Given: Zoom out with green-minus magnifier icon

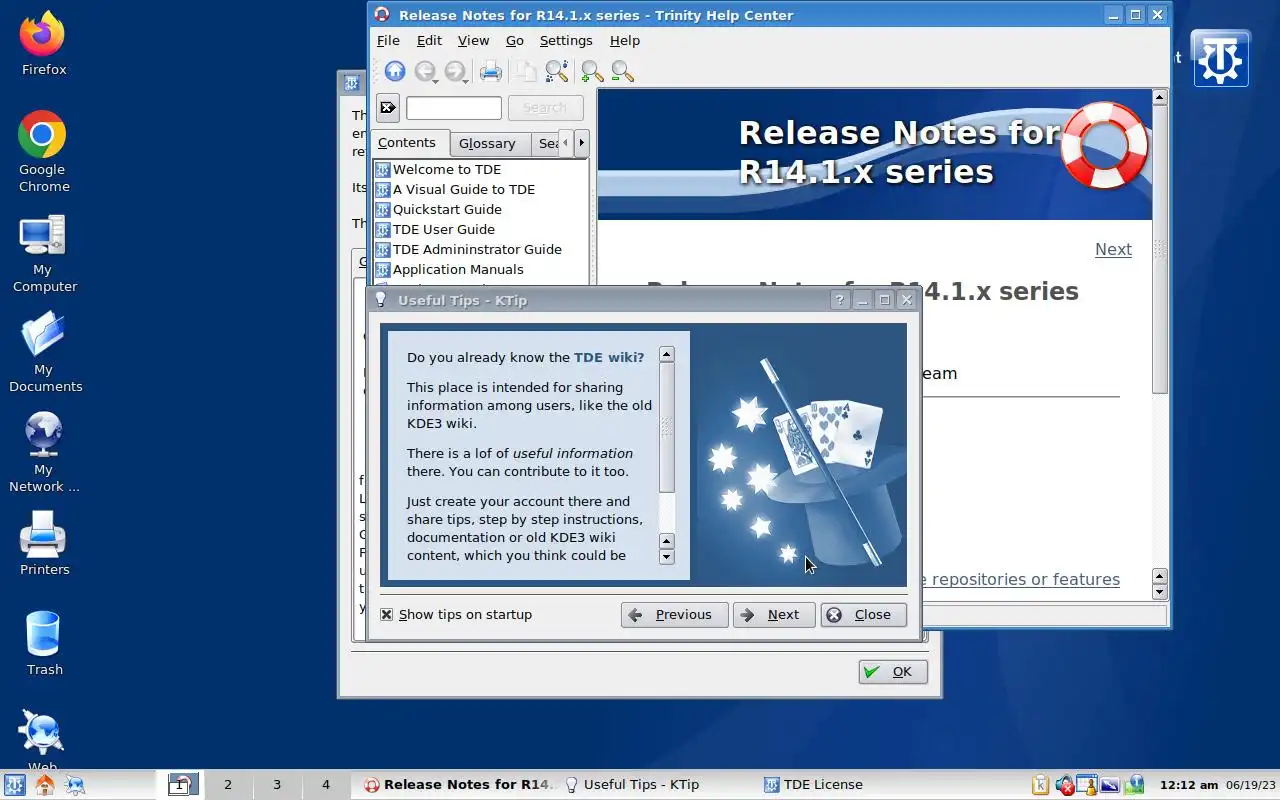Looking at the screenshot, I should click(622, 71).
